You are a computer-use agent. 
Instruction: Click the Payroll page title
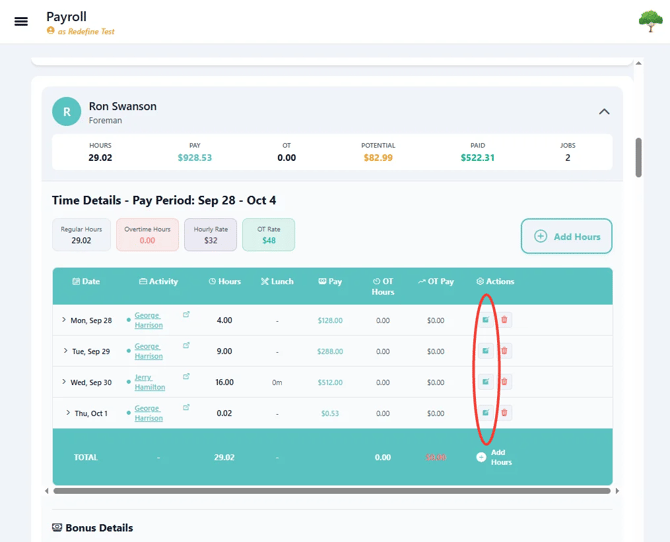[x=66, y=16]
